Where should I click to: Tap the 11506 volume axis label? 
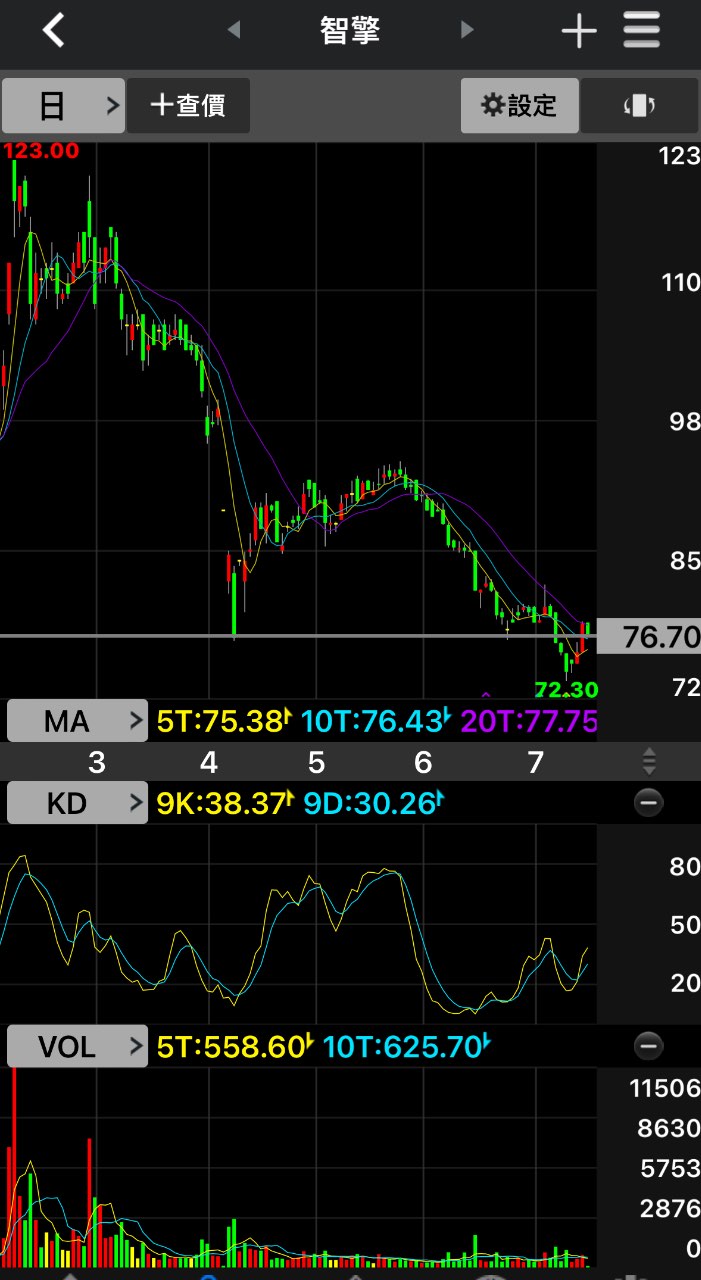pos(664,1089)
